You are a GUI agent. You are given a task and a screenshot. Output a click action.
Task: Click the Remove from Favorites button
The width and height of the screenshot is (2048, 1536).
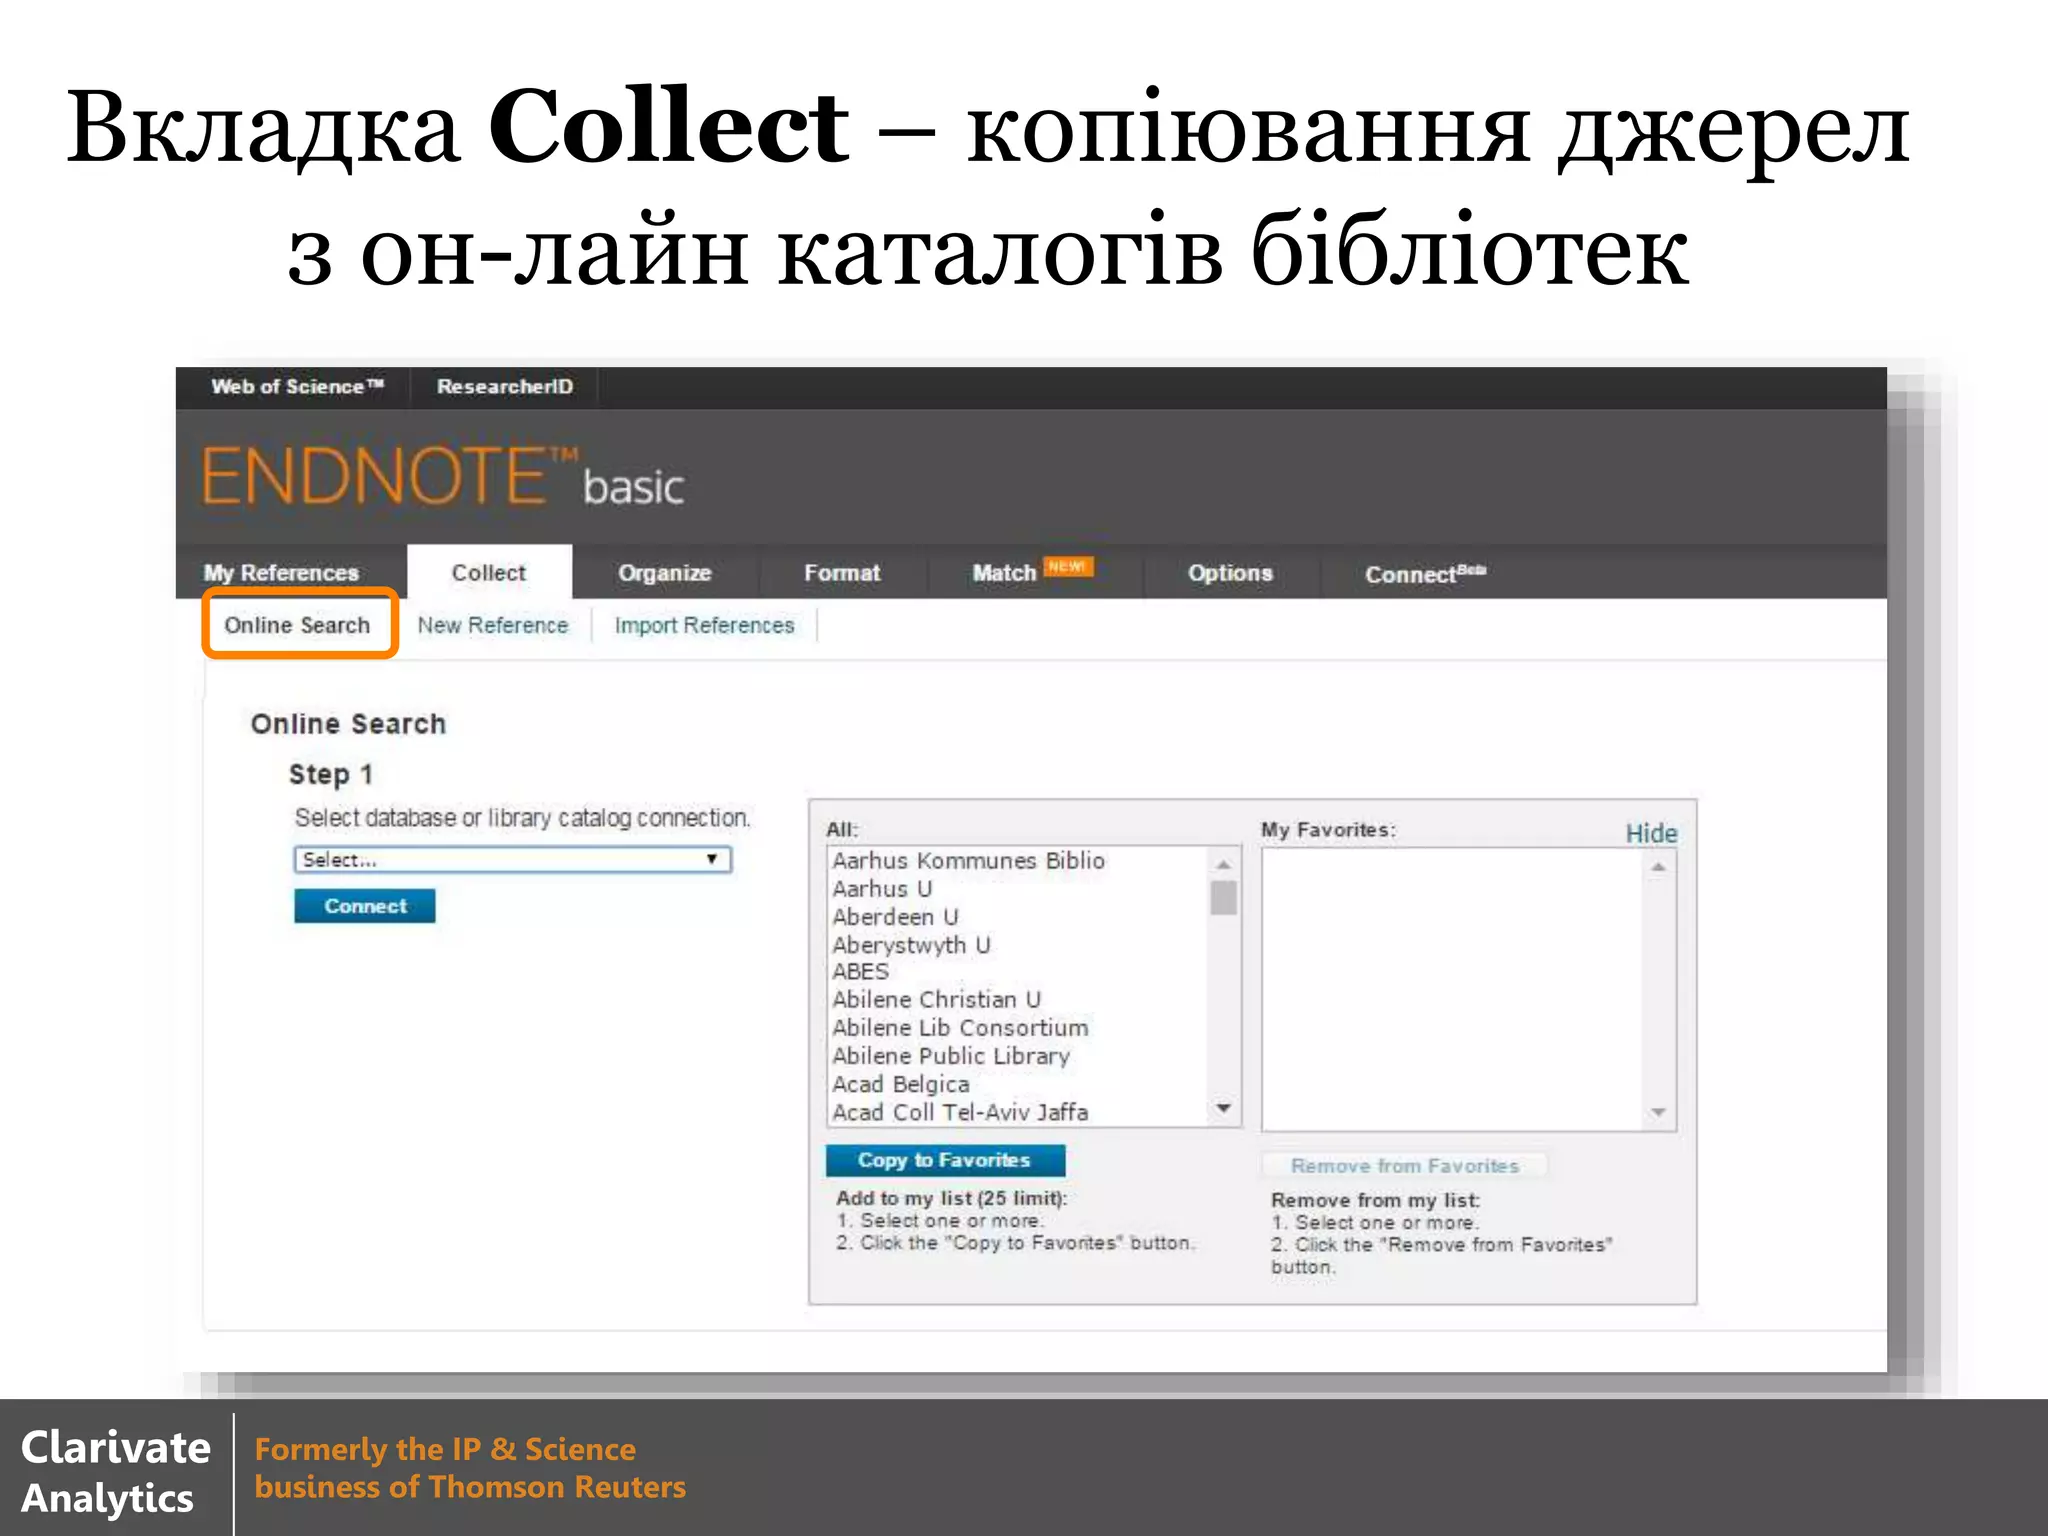click(x=1404, y=1166)
